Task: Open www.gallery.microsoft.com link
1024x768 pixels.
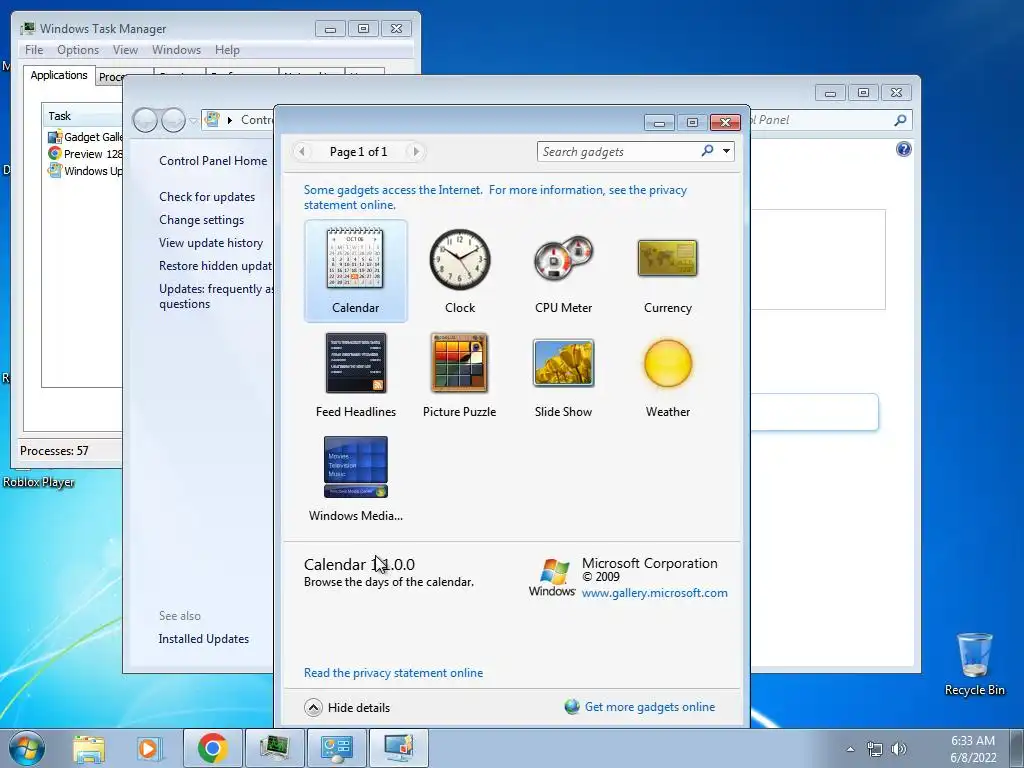Action: 654,593
